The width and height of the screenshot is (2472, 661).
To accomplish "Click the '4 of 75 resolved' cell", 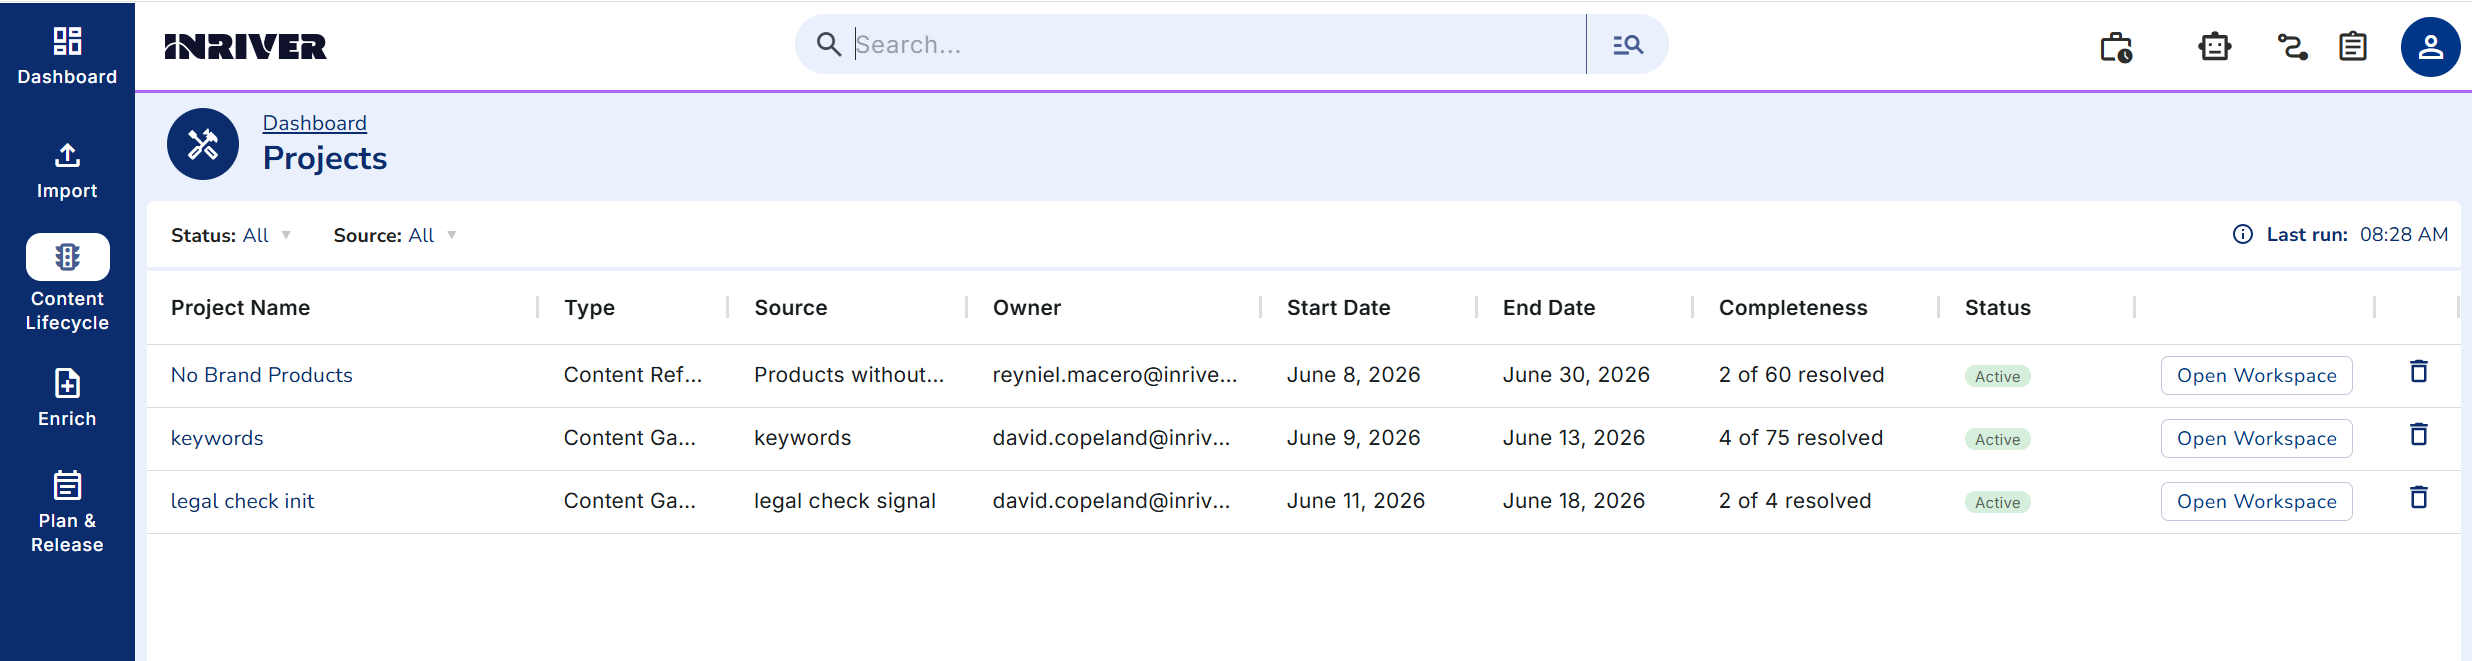I will coord(1800,438).
